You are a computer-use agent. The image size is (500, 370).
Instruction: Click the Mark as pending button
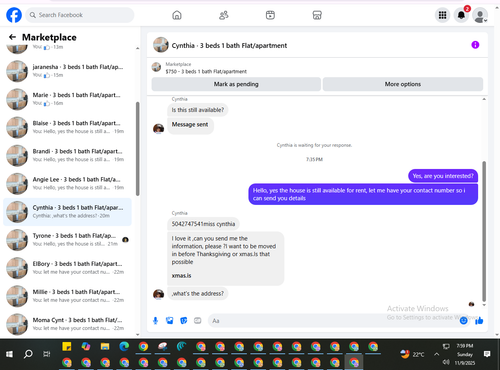pyautogui.click(x=236, y=84)
